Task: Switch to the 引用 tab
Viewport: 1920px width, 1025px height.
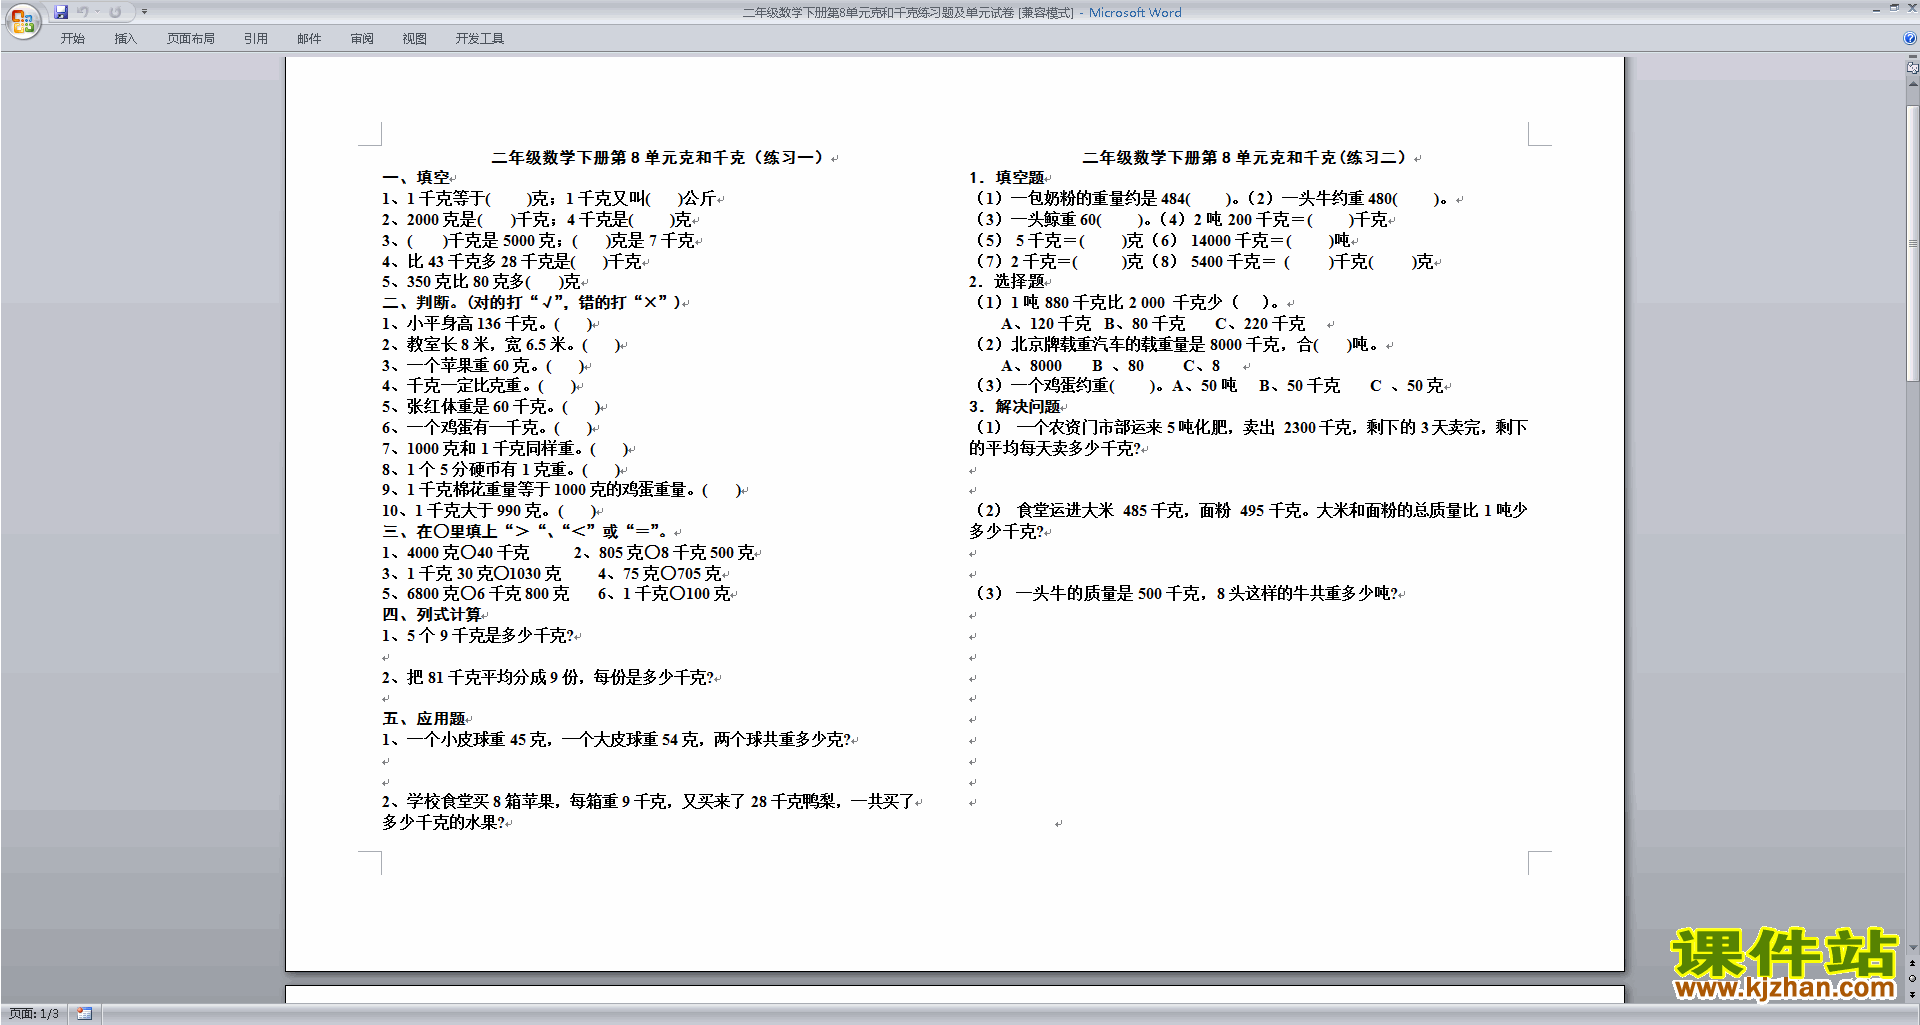Action: [256, 39]
